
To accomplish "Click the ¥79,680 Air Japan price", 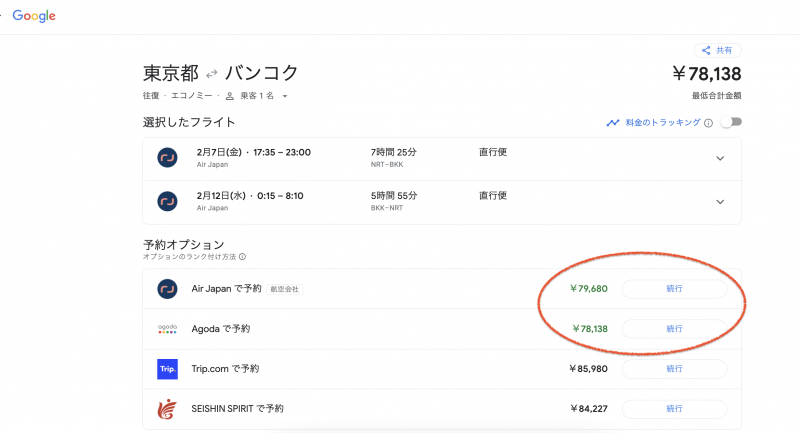I will click(x=588, y=289).
